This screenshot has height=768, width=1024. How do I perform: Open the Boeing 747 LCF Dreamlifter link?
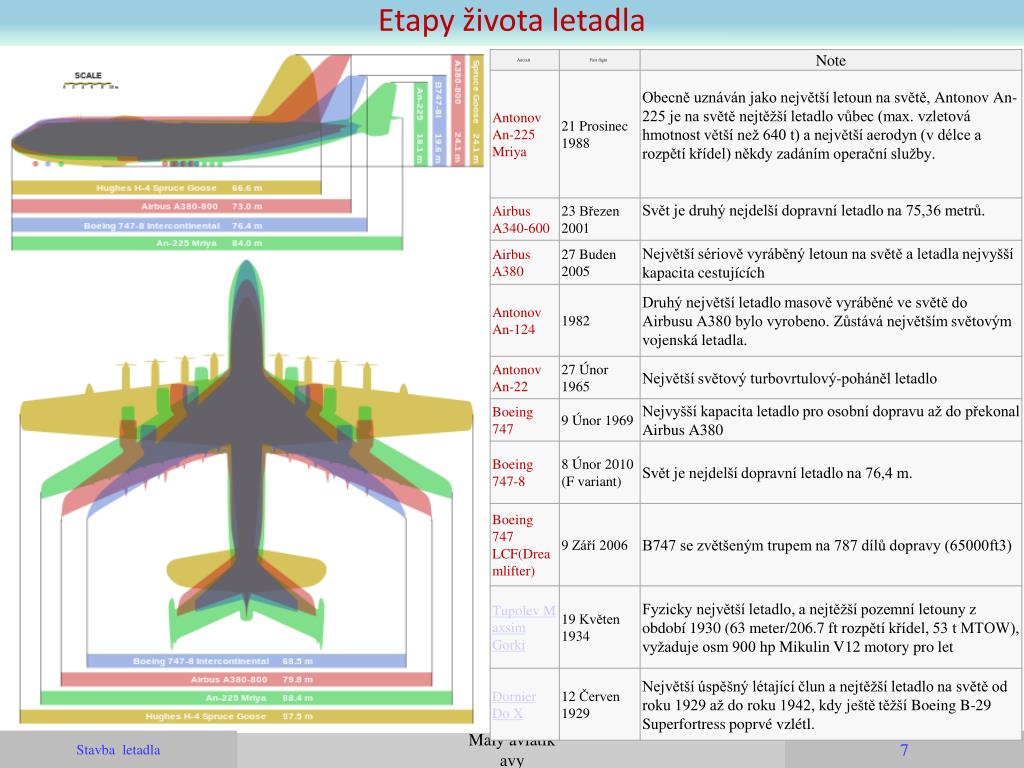point(521,545)
